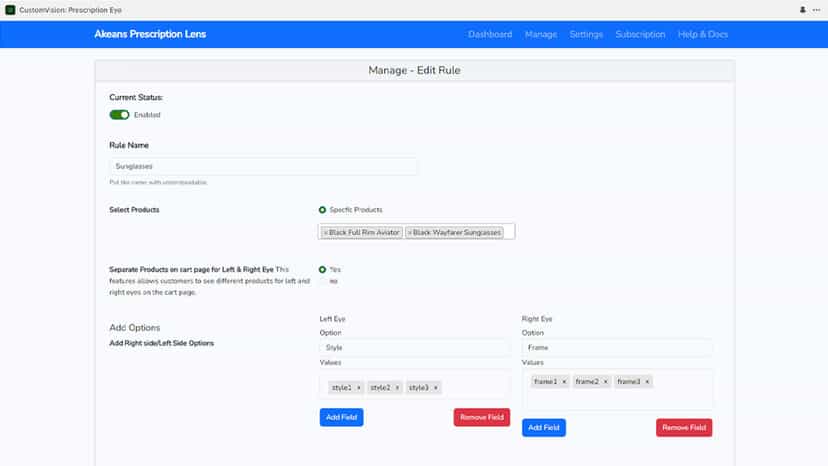Choose Yes for separate products
Screen dimensions: 828x466
(x=322, y=269)
